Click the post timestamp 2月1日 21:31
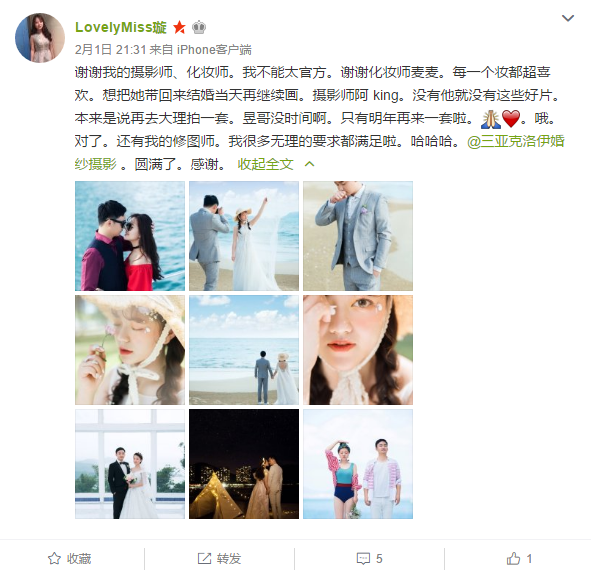This screenshot has width=591, height=571. (x=110, y=49)
